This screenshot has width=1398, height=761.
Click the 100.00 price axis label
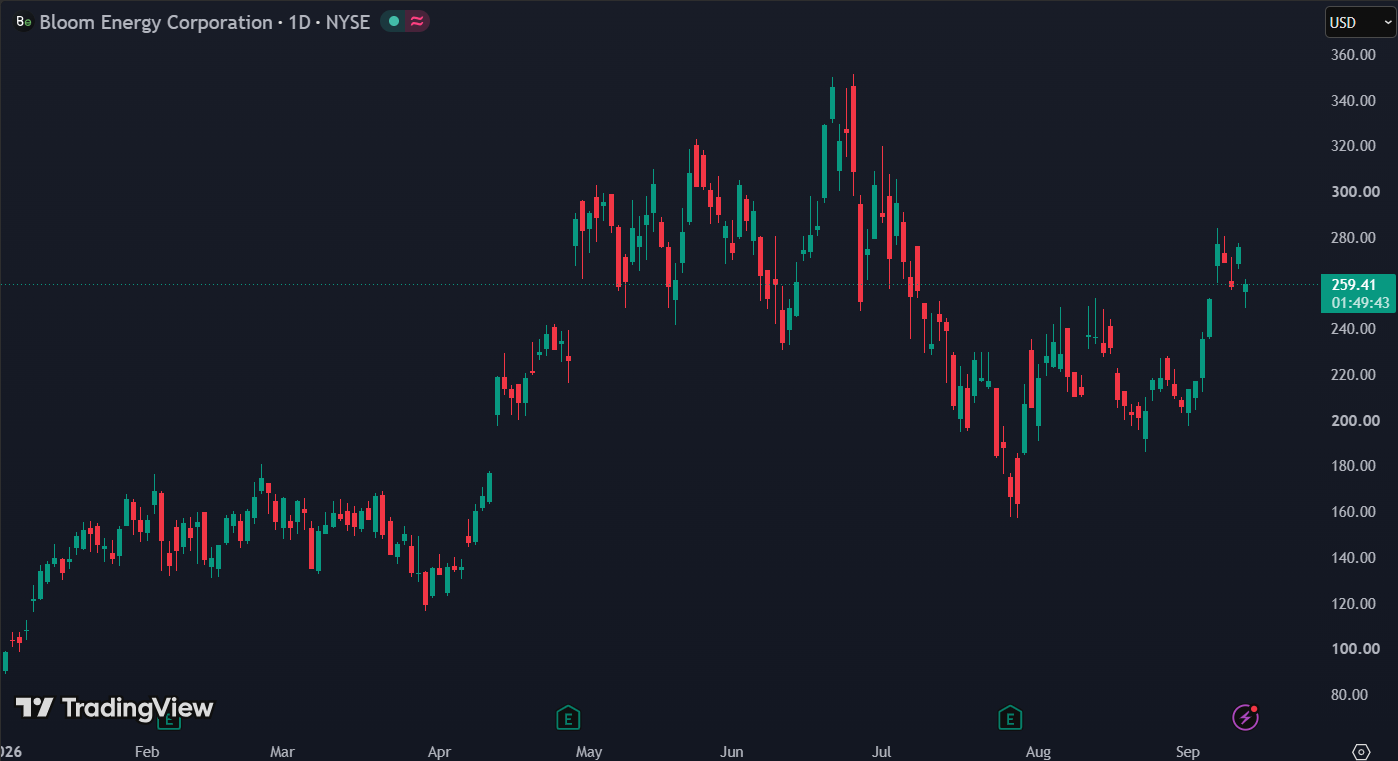1356,649
